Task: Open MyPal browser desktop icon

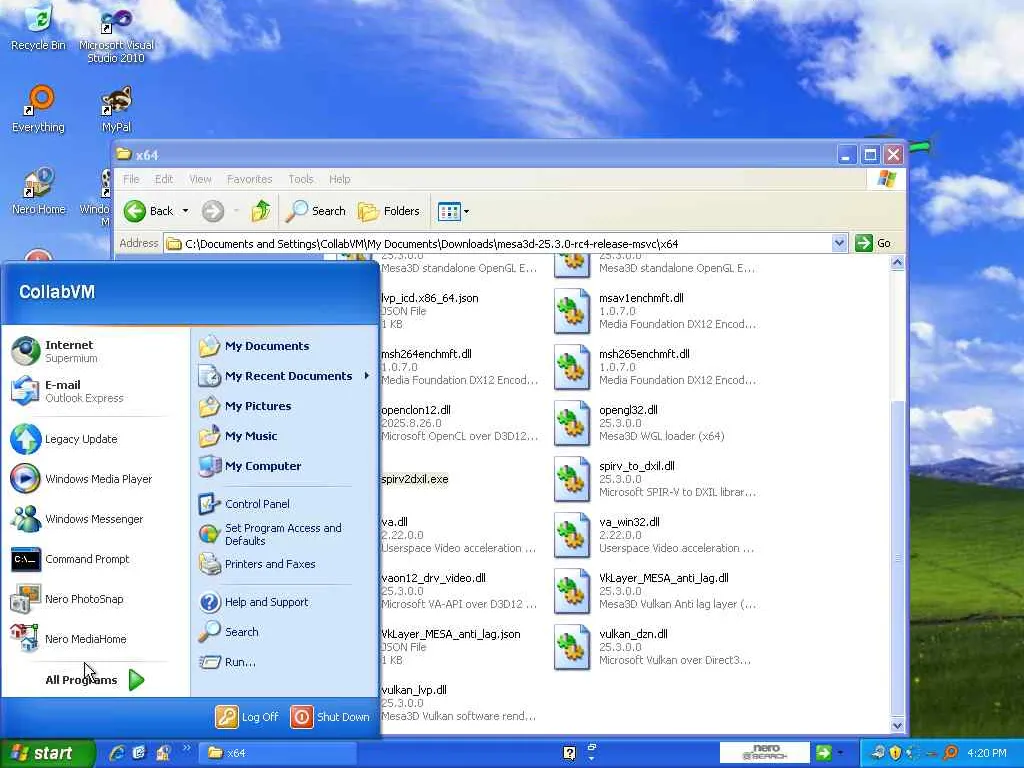Action: 116,109
